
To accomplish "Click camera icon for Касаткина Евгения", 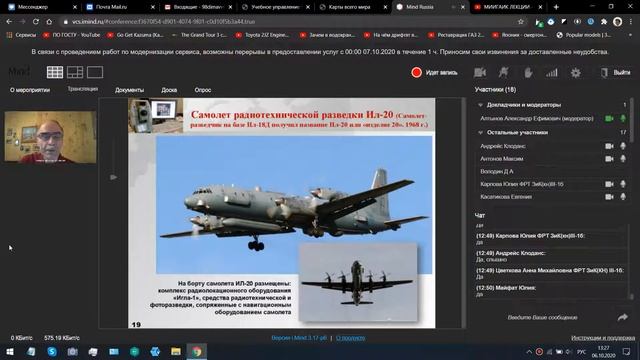I will [609, 197].
